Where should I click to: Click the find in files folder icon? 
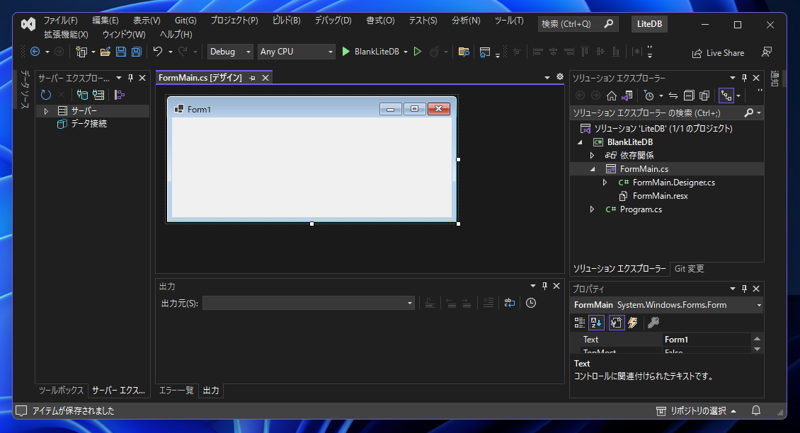click(x=463, y=52)
